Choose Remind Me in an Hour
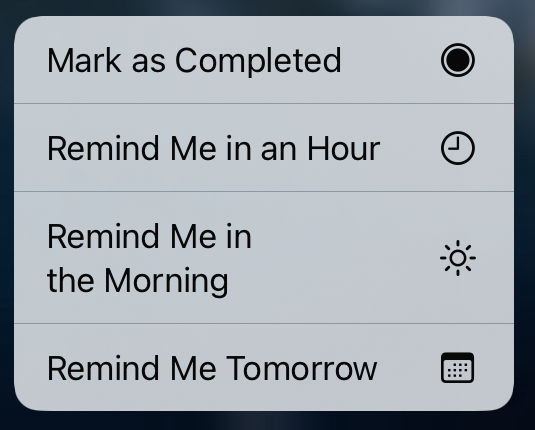 click(x=264, y=148)
